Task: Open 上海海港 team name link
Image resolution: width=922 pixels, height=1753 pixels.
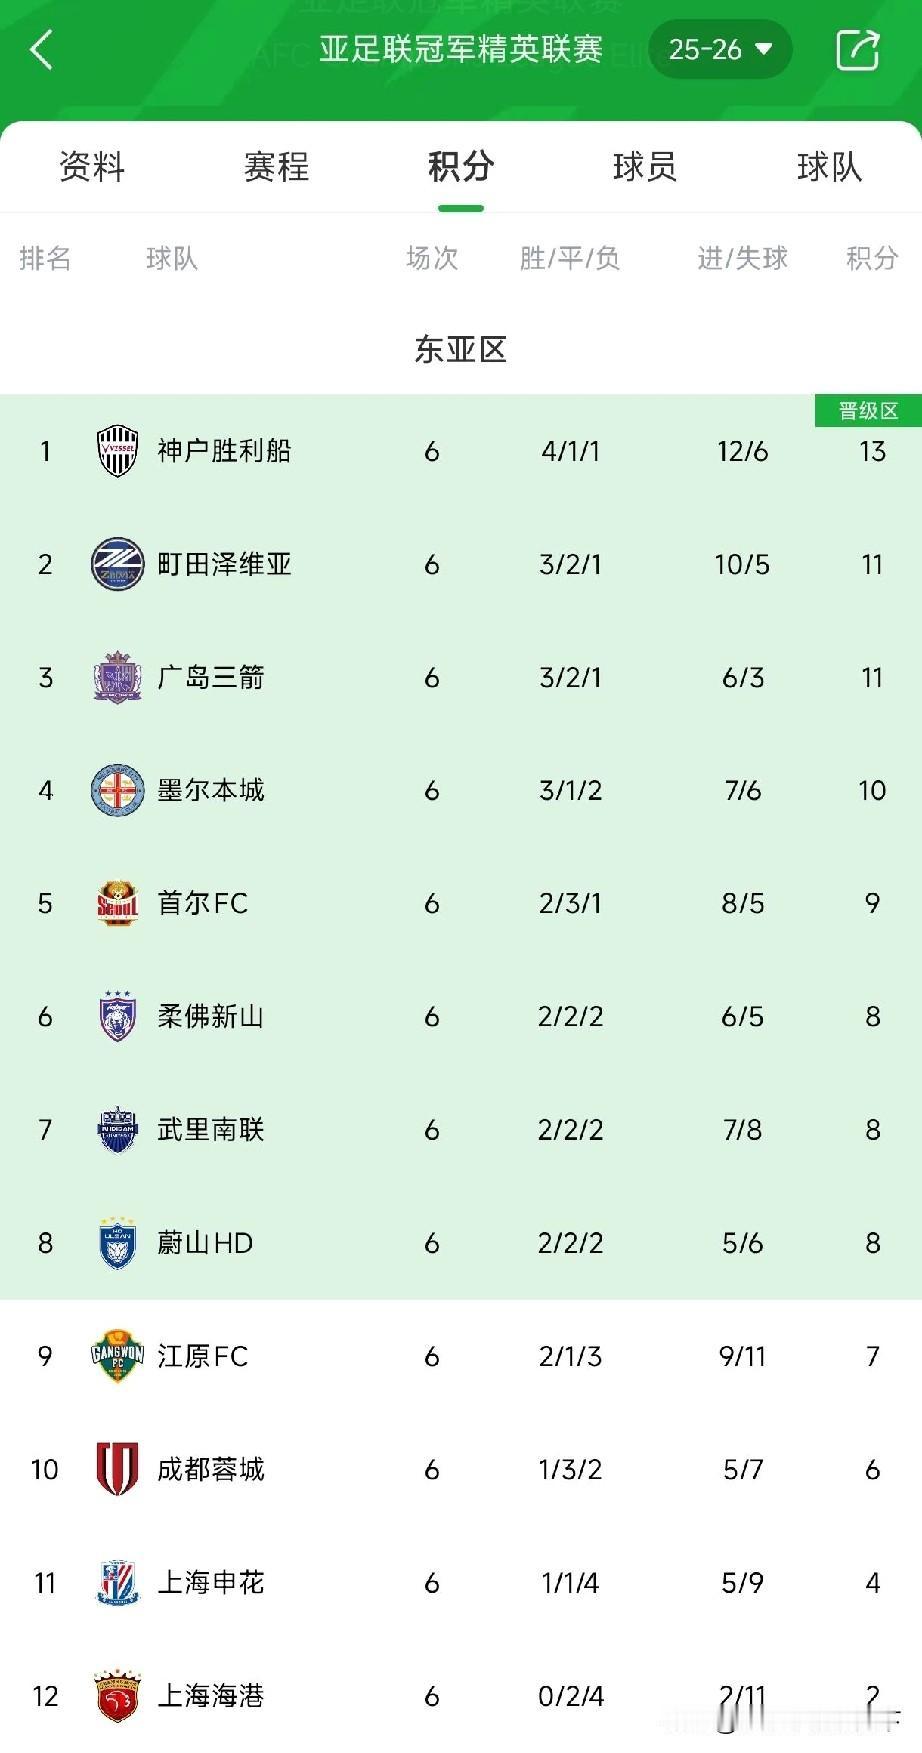Action: [211, 1695]
